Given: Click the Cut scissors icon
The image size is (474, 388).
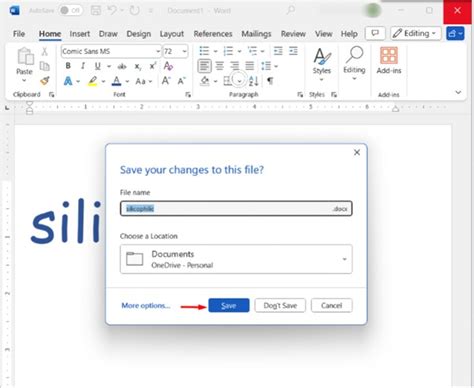Looking at the screenshot, I should coord(44,51).
